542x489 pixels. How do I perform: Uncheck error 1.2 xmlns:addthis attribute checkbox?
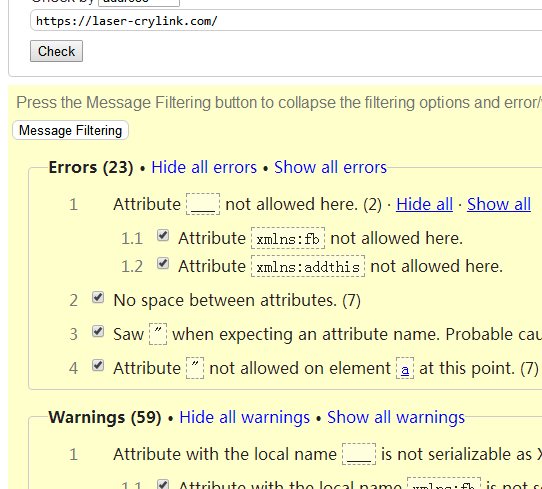tap(163, 263)
